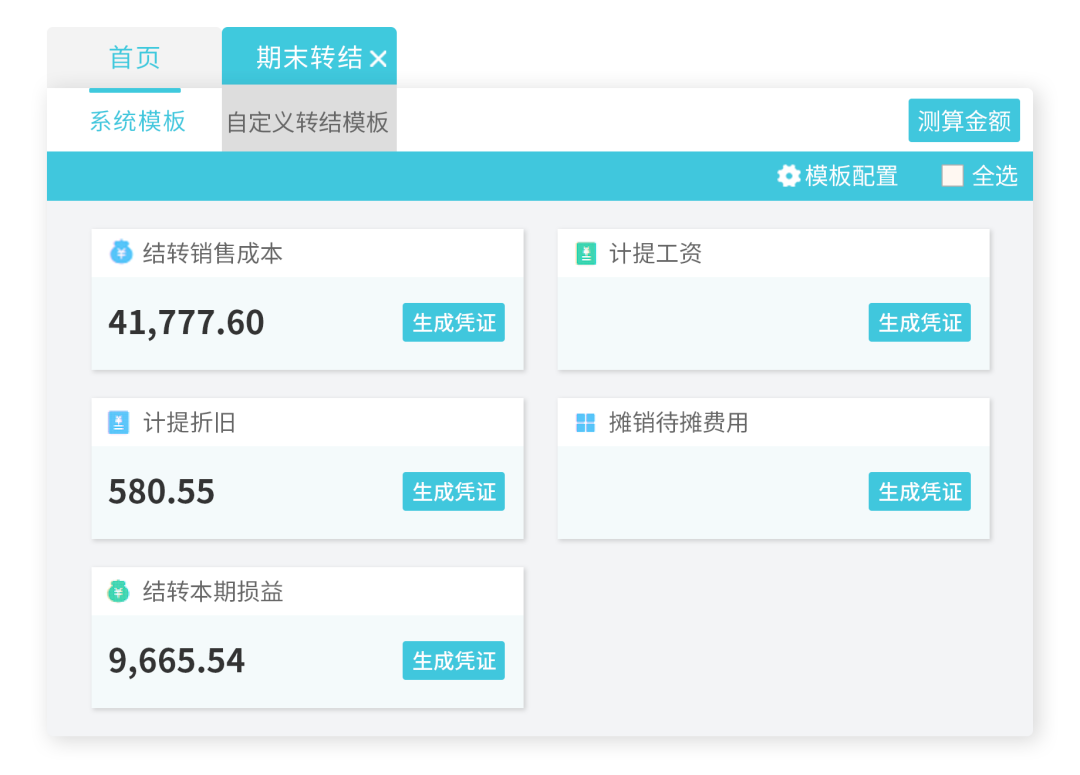1080x775 pixels.
Task: Click the green document icon for 计提工资
Action: tap(585, 254)
